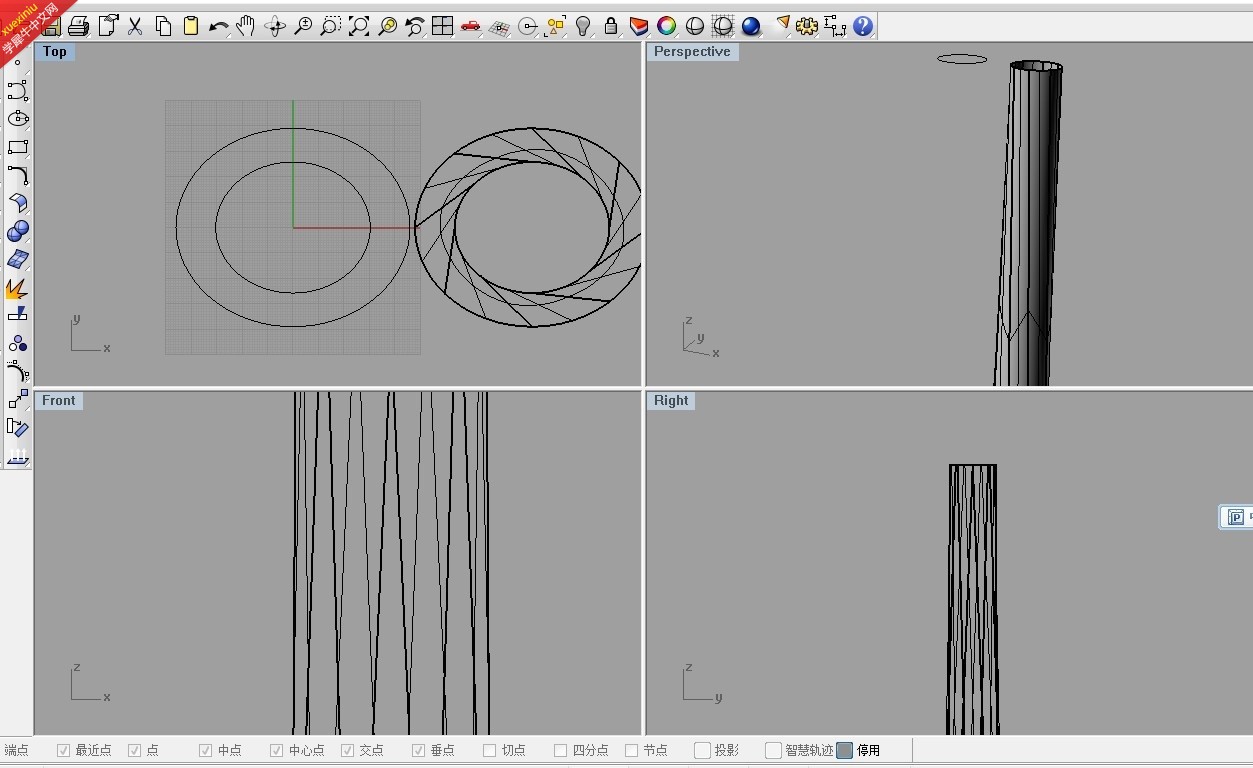1253x768 pixels.
Task: Click the Perspective viewport title label
Action: [x=692, y=52]
